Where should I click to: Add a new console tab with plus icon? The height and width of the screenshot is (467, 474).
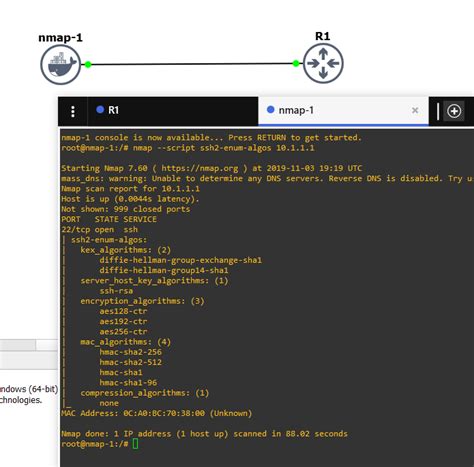(454, 111)
